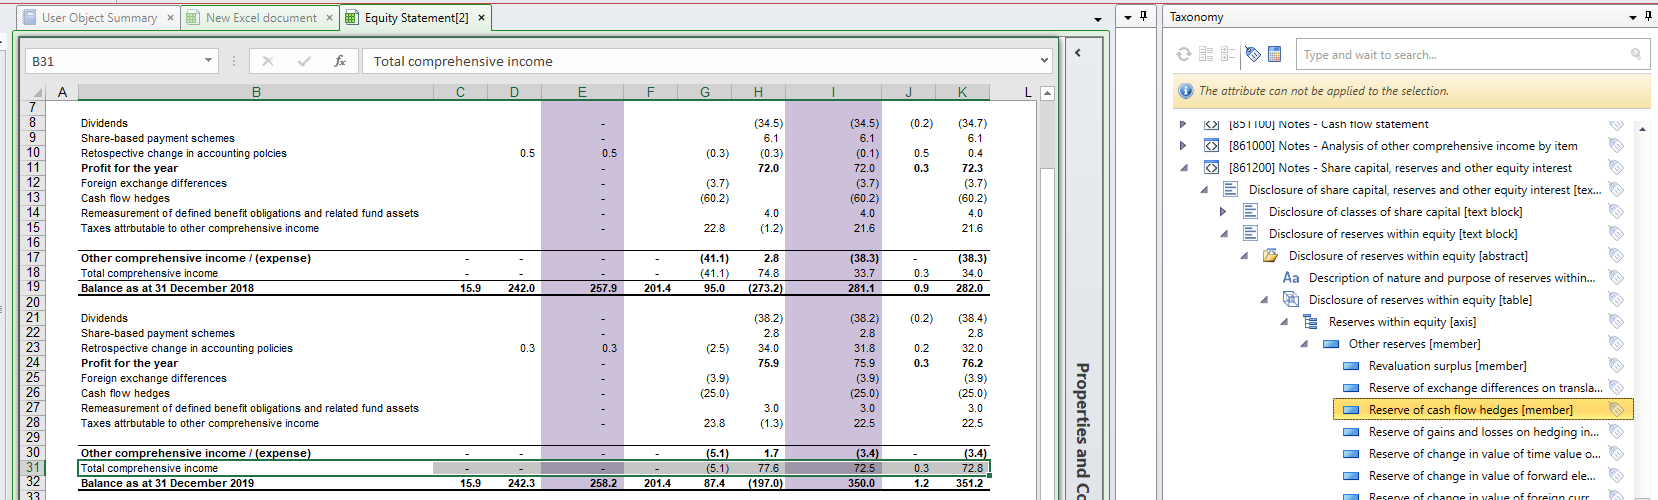This screenshot has width=1658, height=500.
Task: Select column B header
Action: [x=256, y=92]
